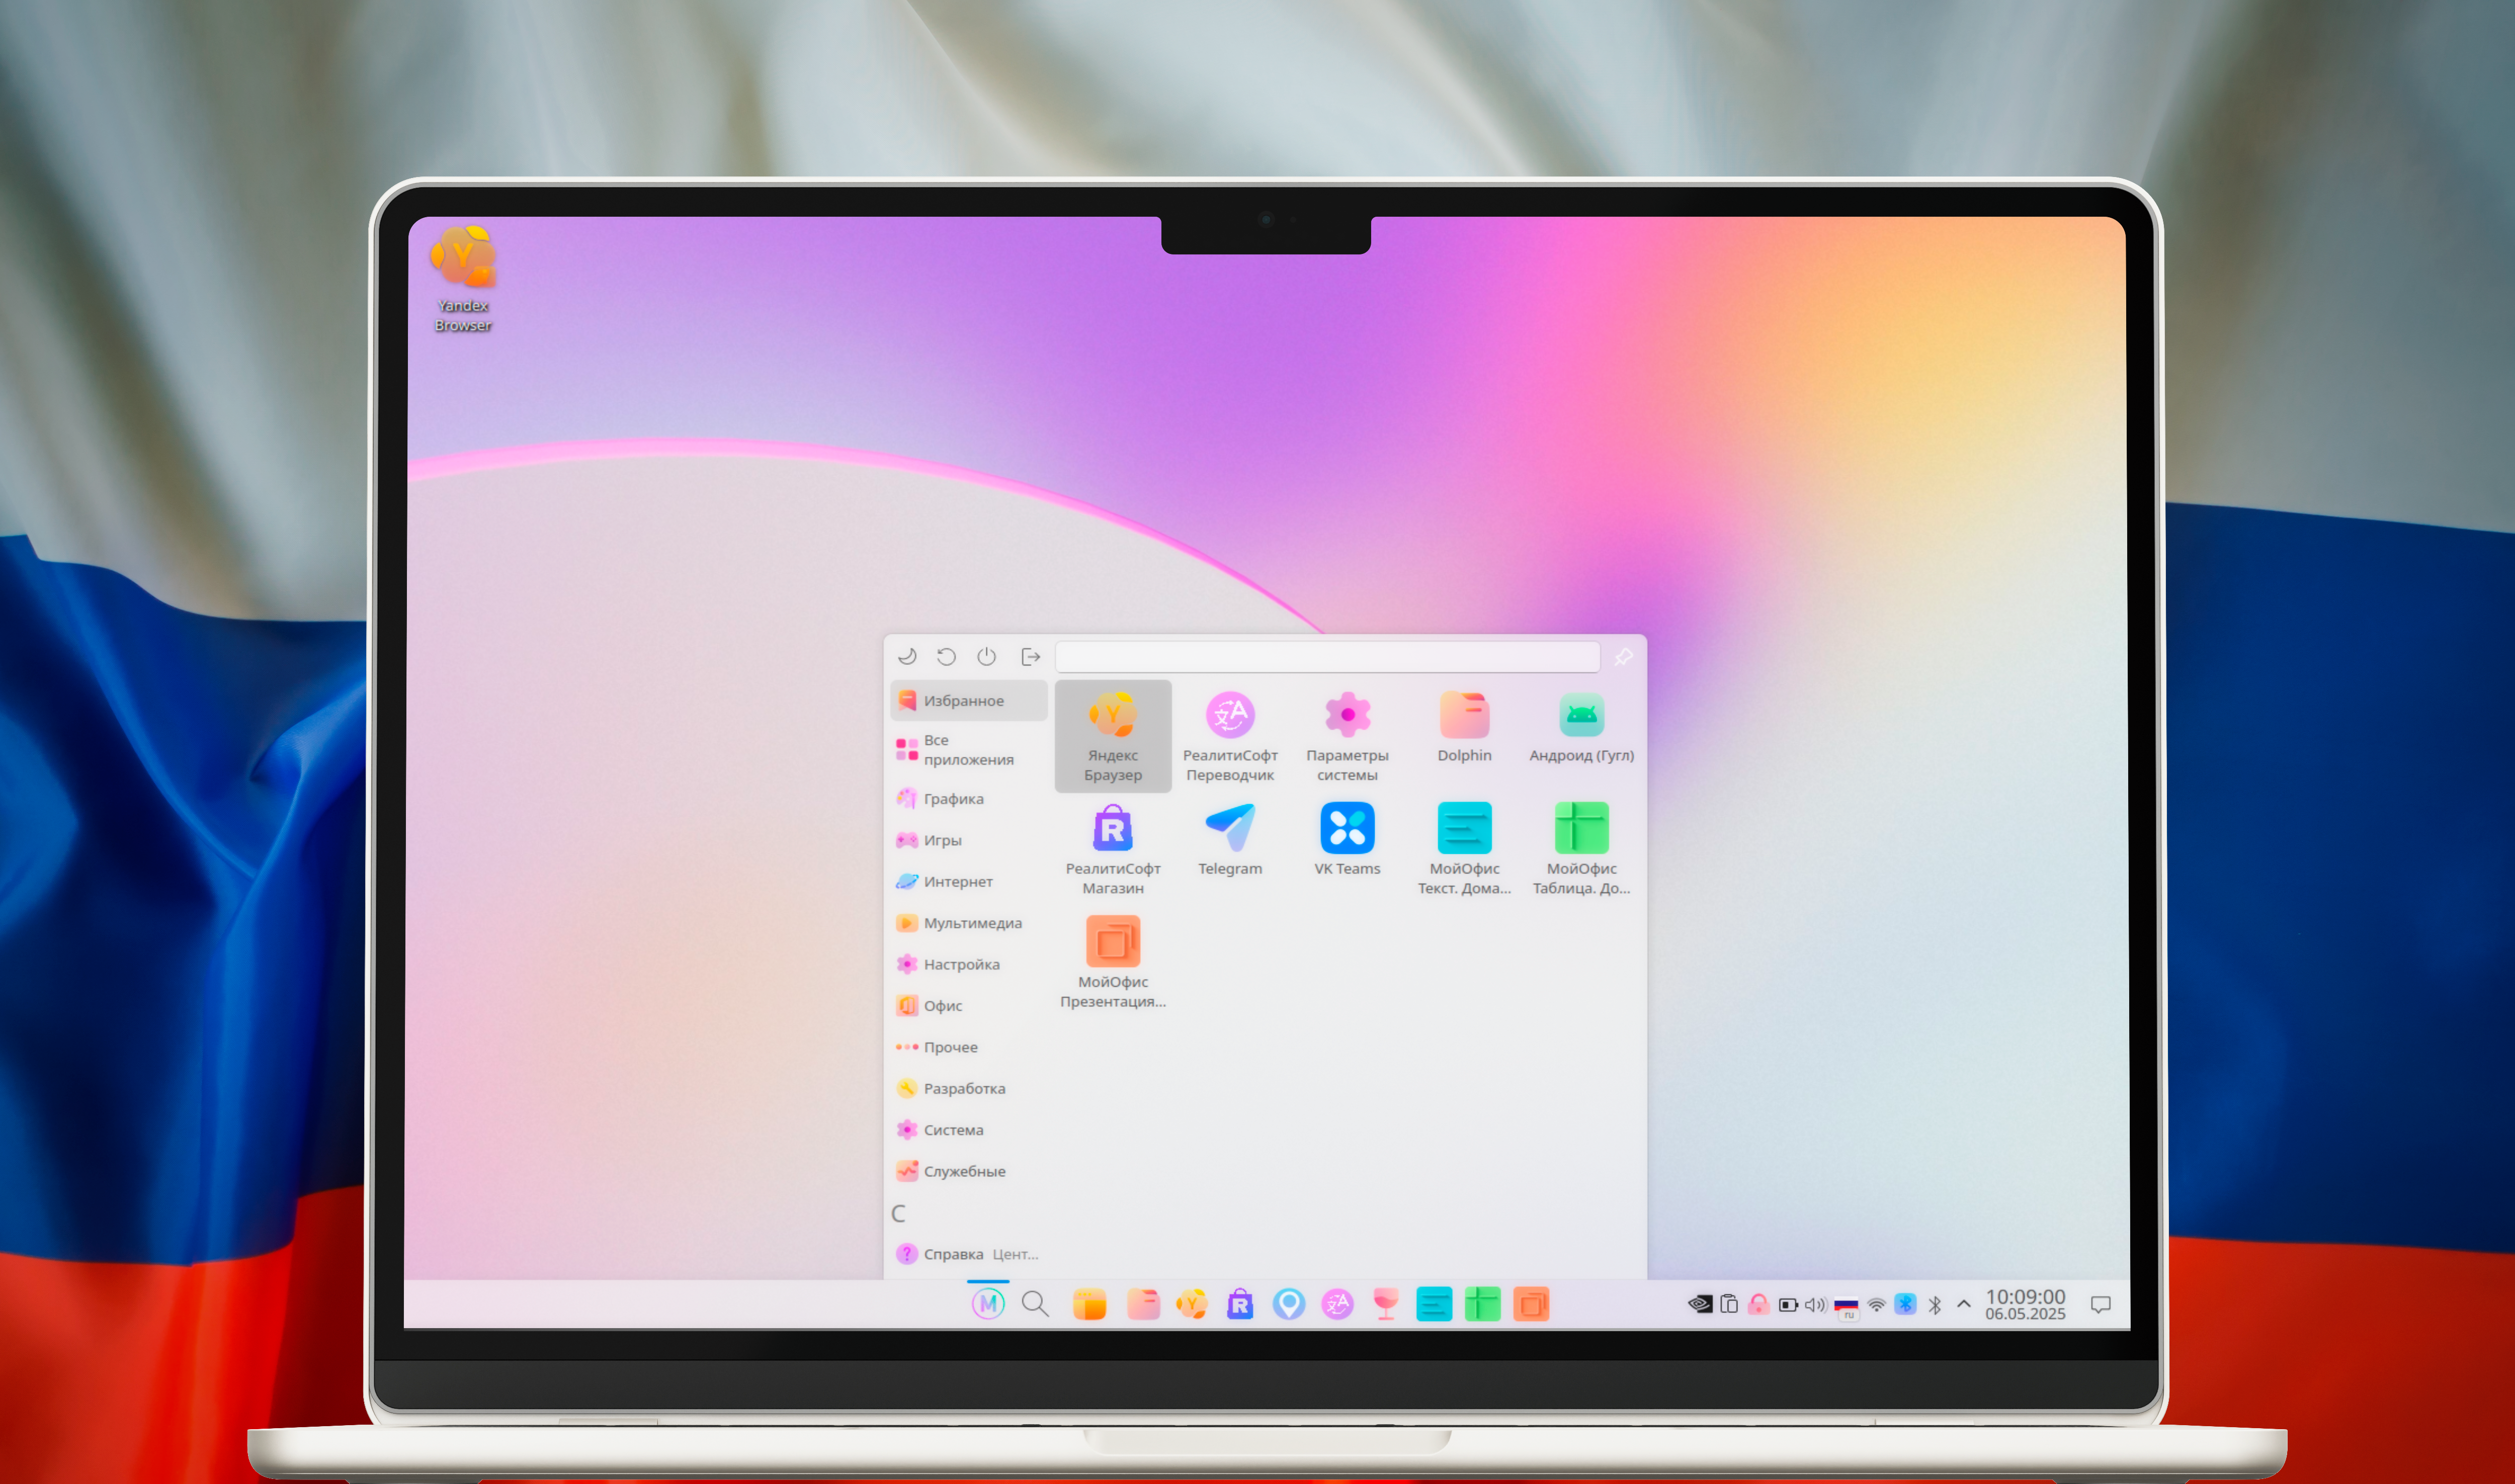2515x1484 pixels.
Task: Open the teal МойОфис Текст icon on taskbar
Action: 1434,1304
